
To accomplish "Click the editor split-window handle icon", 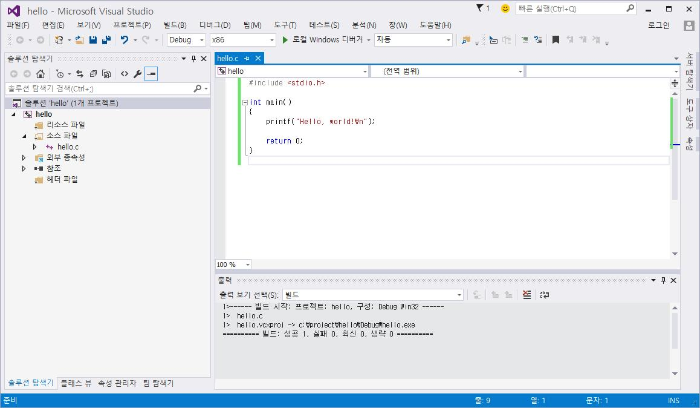I will tap(675, 83).
